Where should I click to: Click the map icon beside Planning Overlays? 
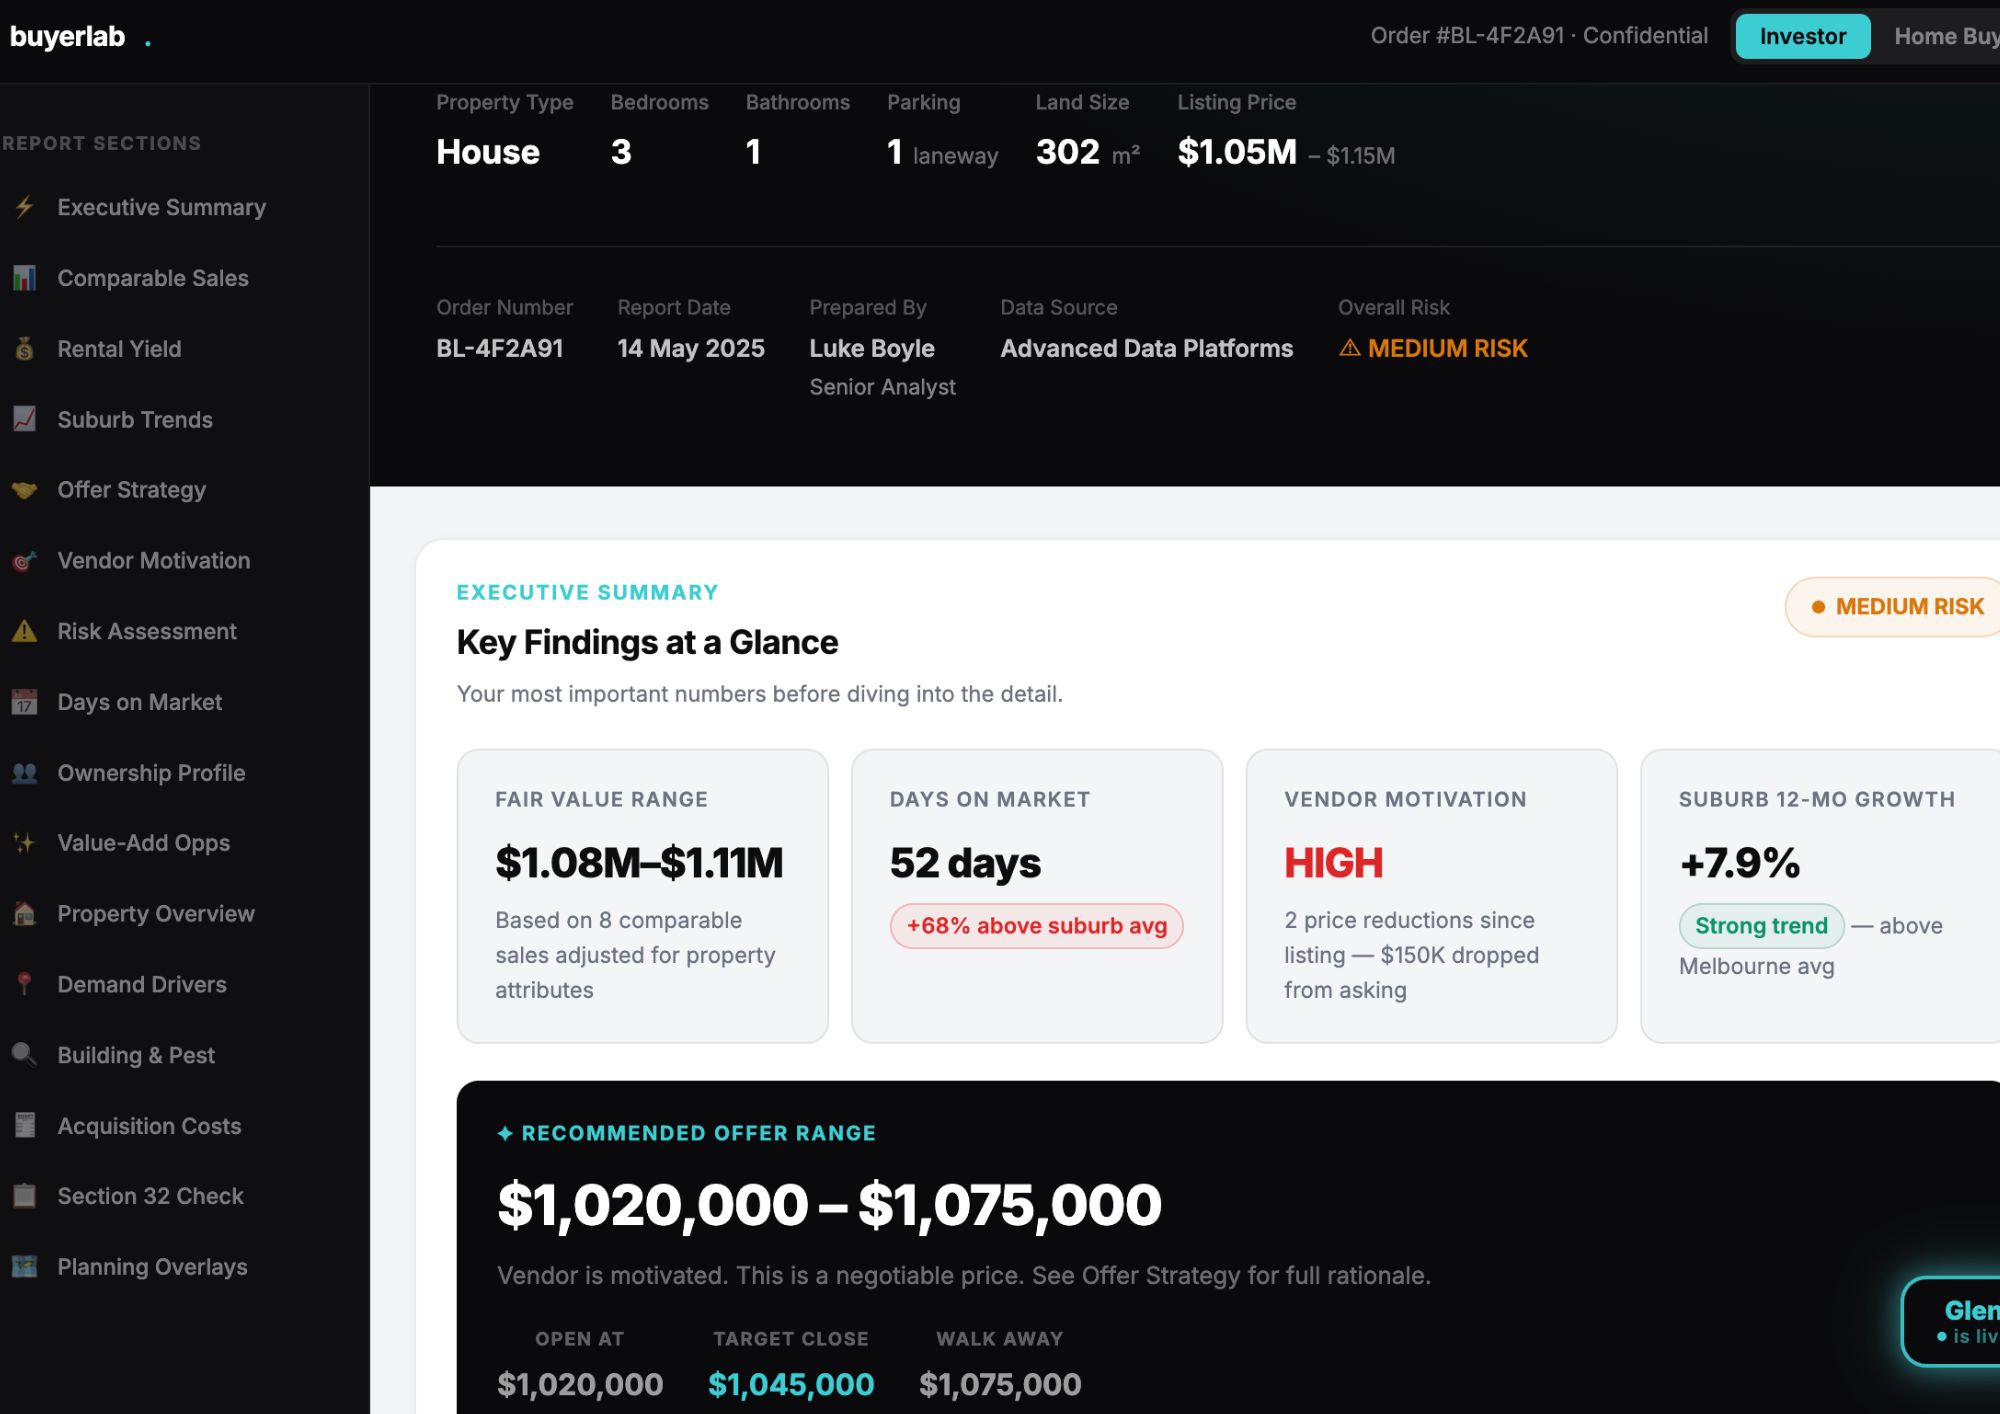tap(25, 1267)
